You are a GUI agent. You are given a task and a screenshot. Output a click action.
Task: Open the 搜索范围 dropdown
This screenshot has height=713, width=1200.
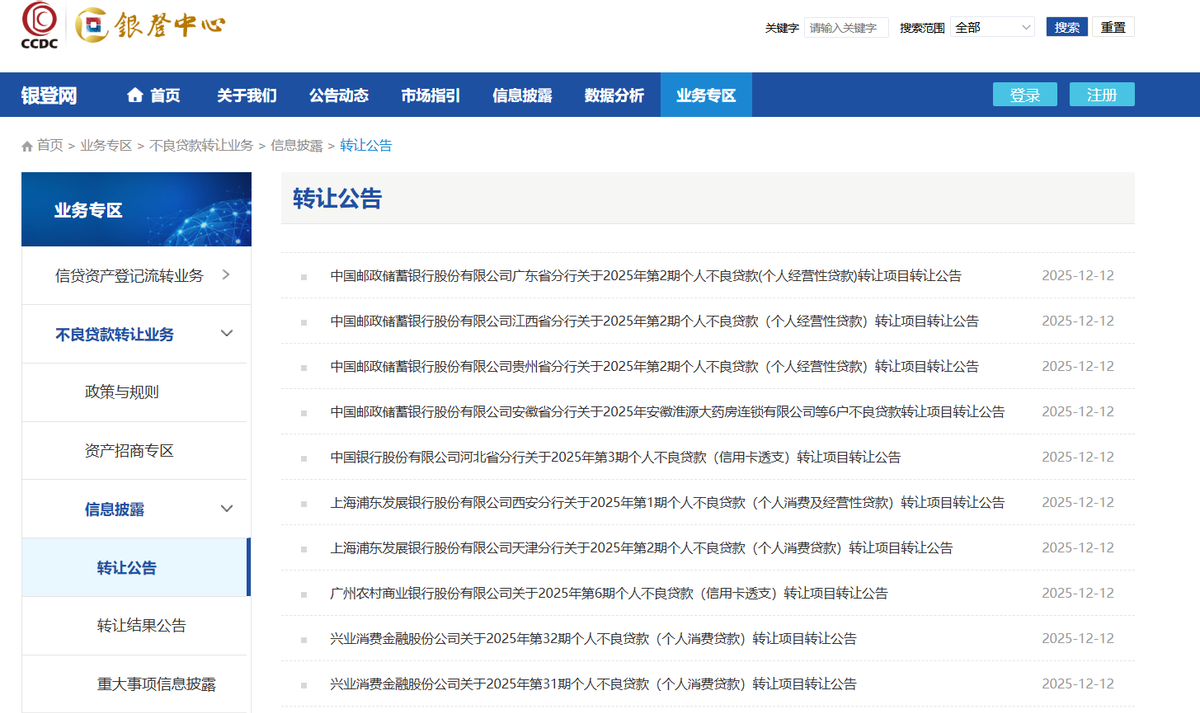point(992,28)
